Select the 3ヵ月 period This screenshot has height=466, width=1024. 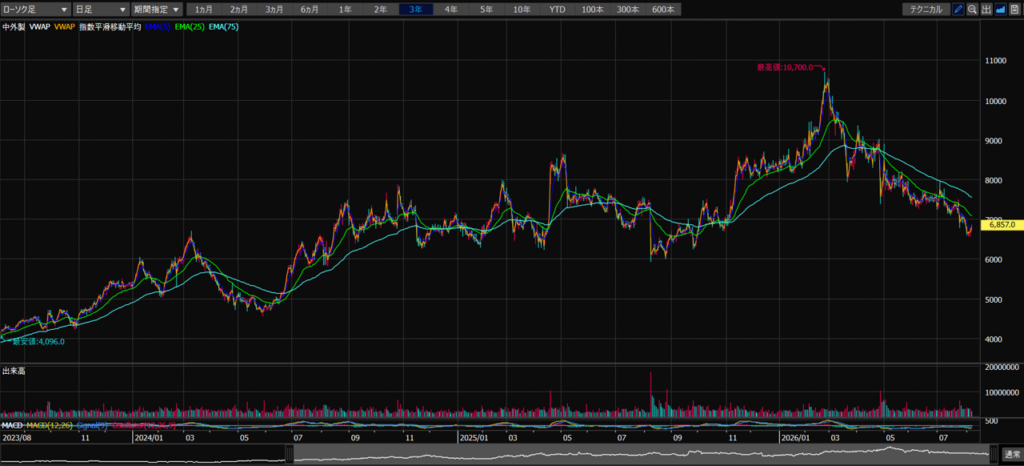coord(274,10)
